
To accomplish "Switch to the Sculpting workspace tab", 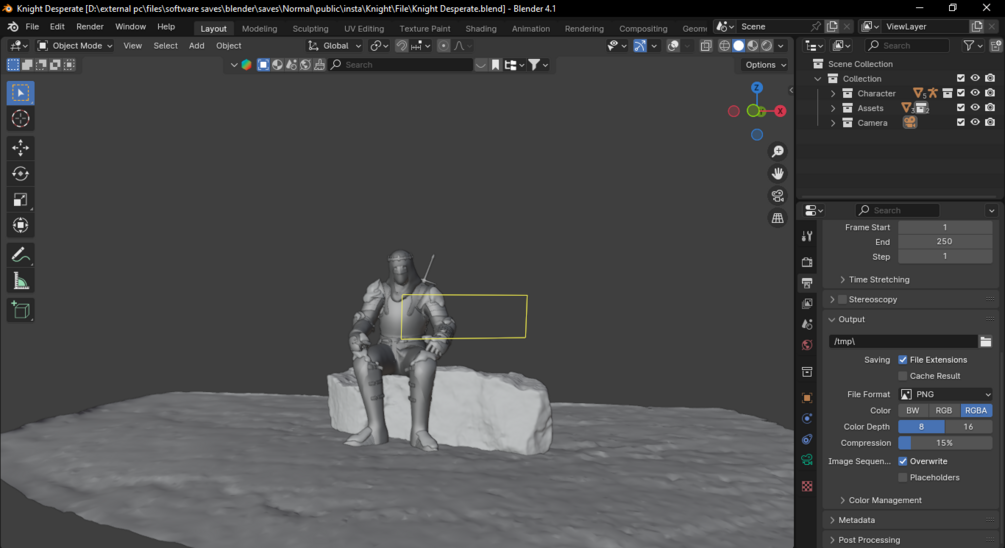I will [x=310, y=28].
